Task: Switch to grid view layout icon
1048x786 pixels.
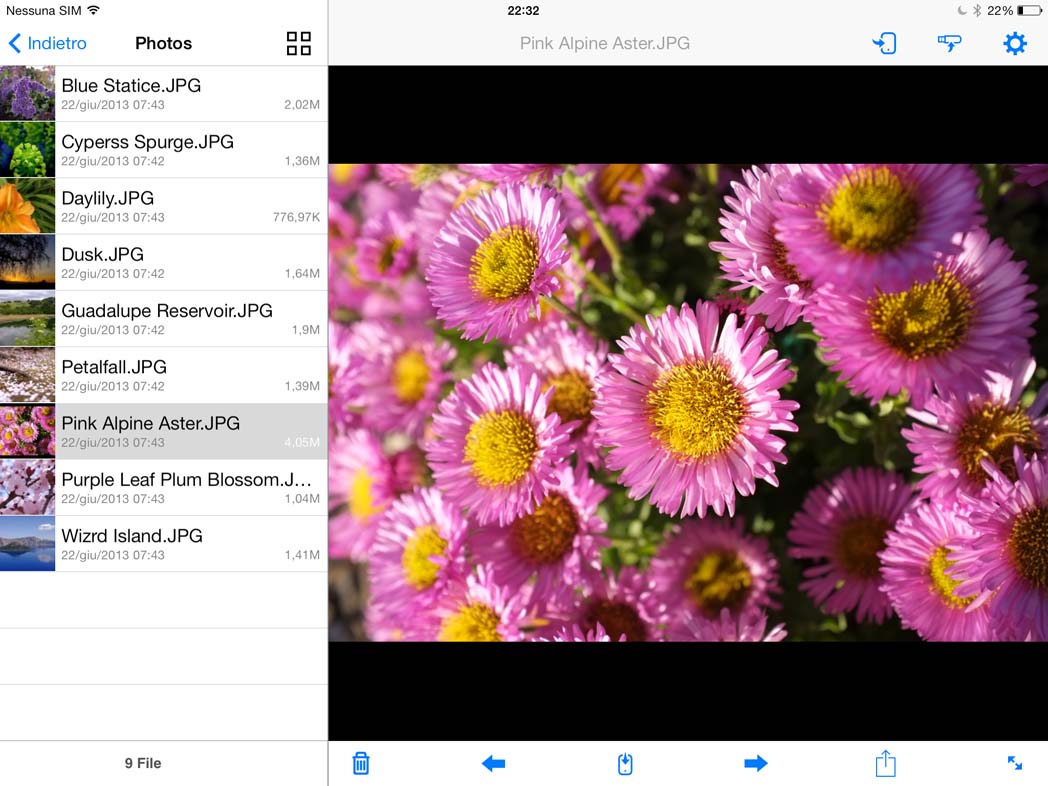Action: (x=299, y=43)
